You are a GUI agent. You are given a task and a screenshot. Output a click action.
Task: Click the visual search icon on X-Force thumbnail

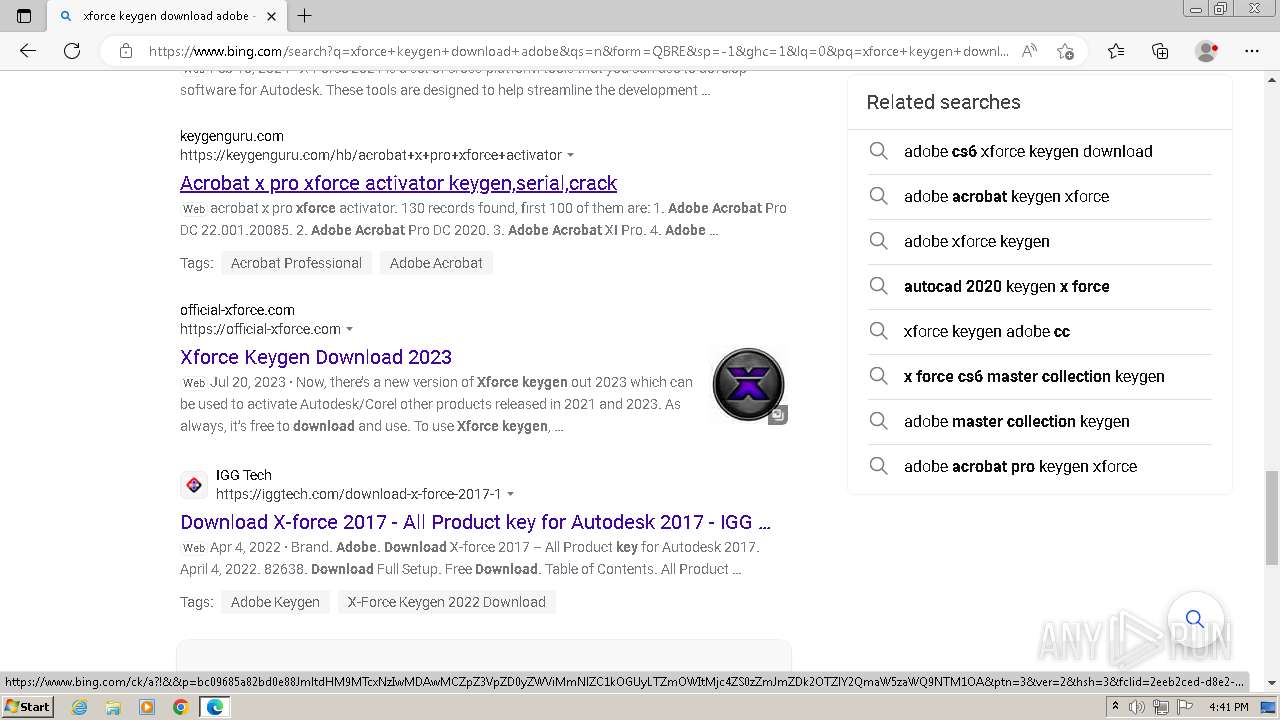click(777, 415)
